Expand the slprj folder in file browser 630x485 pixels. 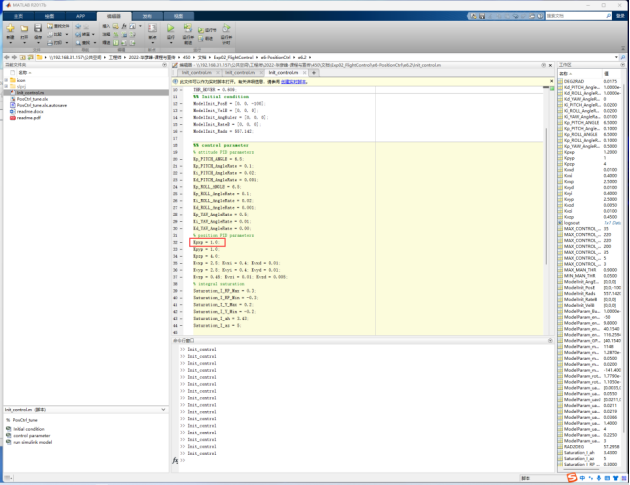(8, 86)
